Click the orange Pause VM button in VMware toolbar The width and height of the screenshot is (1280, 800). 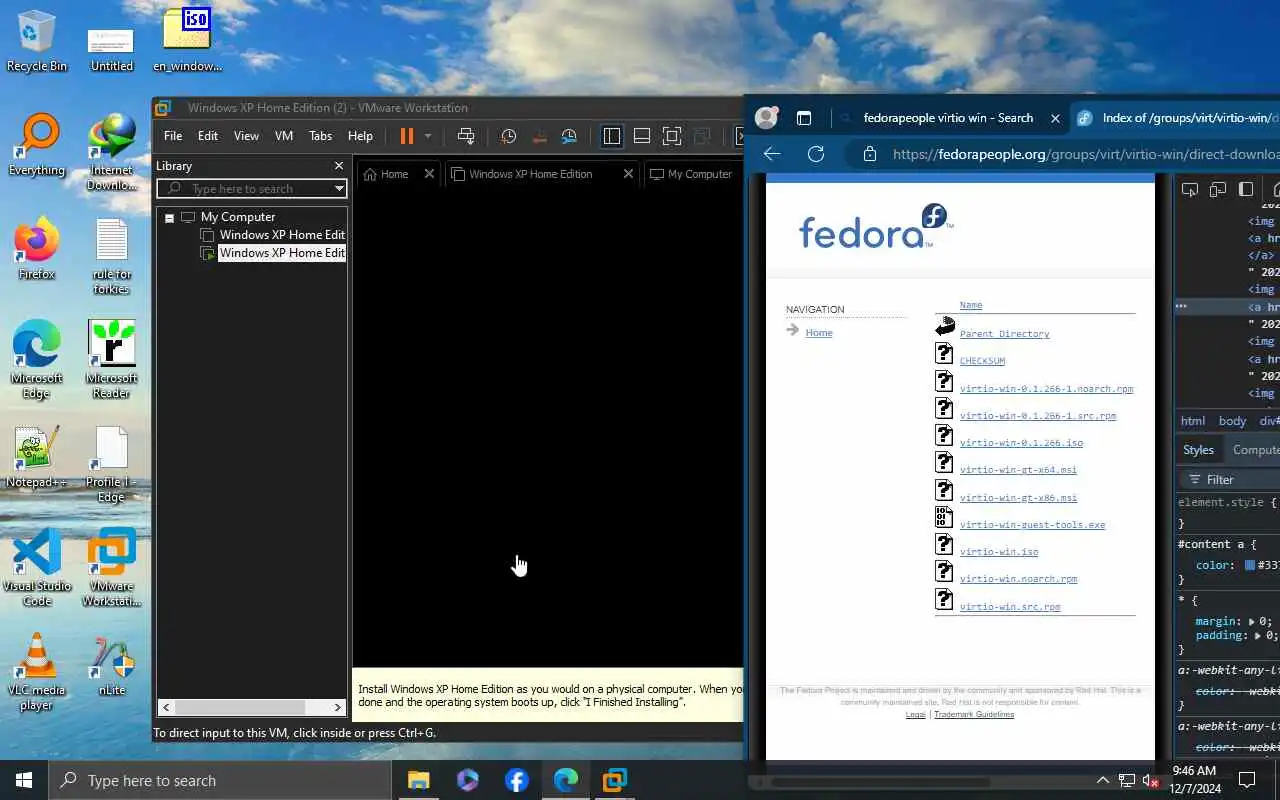point(406,136)
